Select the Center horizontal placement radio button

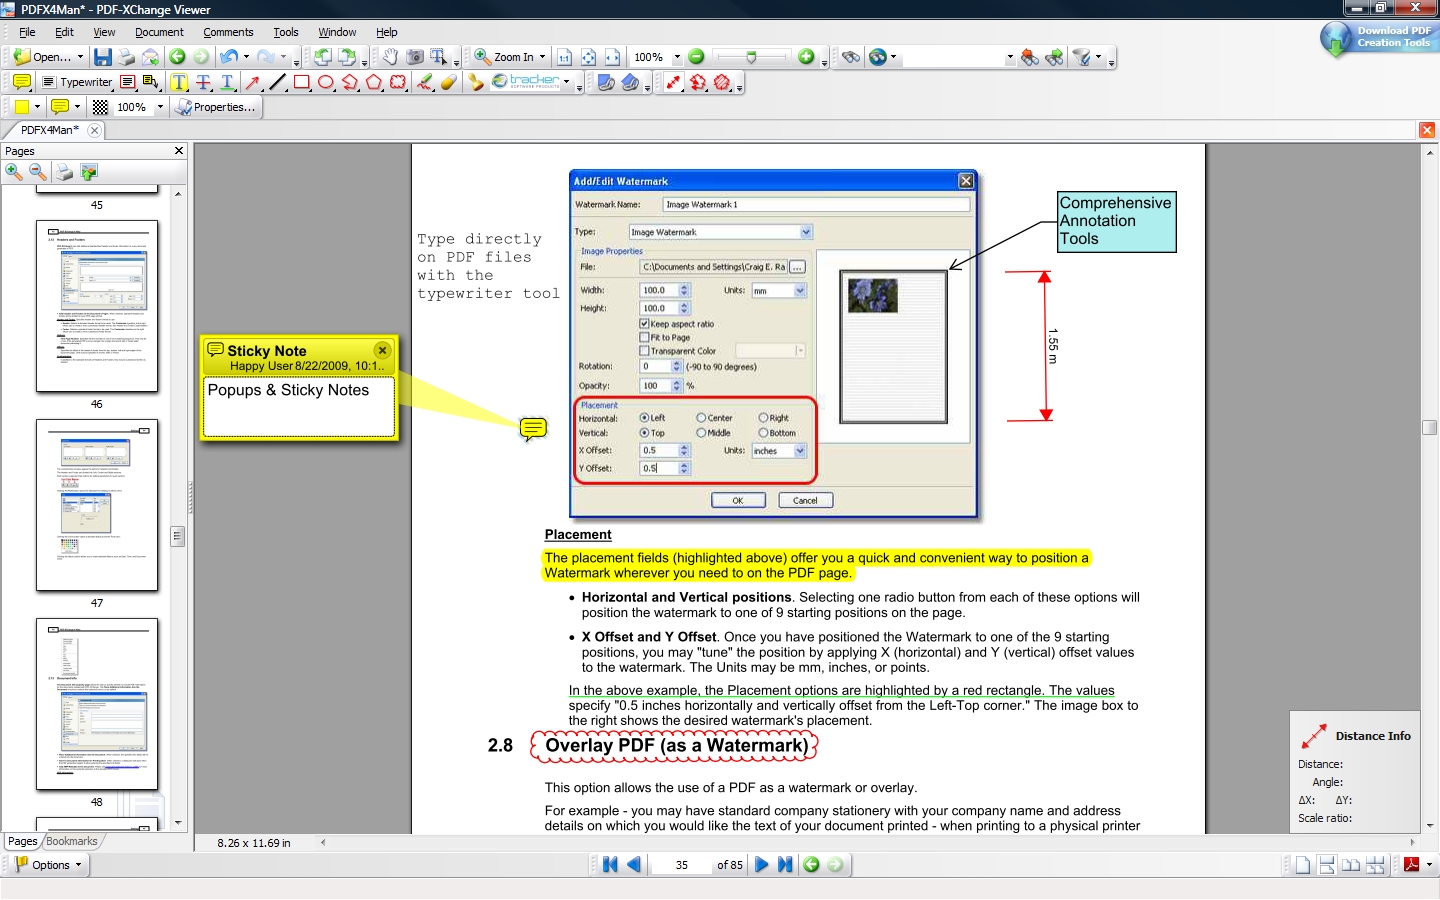[702, 418]
